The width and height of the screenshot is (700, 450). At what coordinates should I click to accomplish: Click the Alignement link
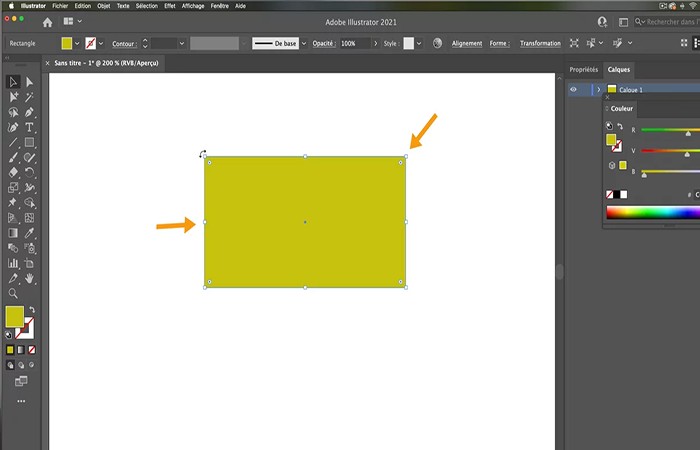pos(466,44)
